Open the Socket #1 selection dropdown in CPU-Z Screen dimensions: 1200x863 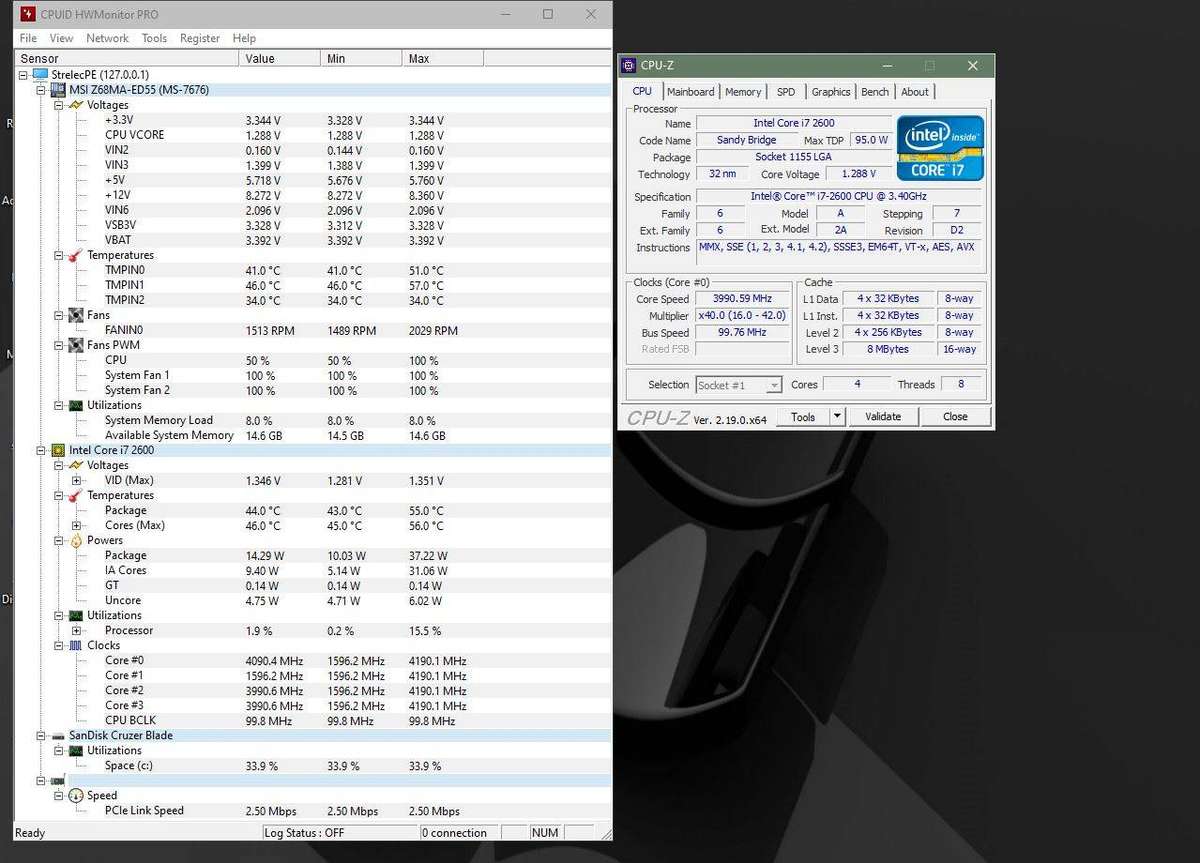click(773, 385)
